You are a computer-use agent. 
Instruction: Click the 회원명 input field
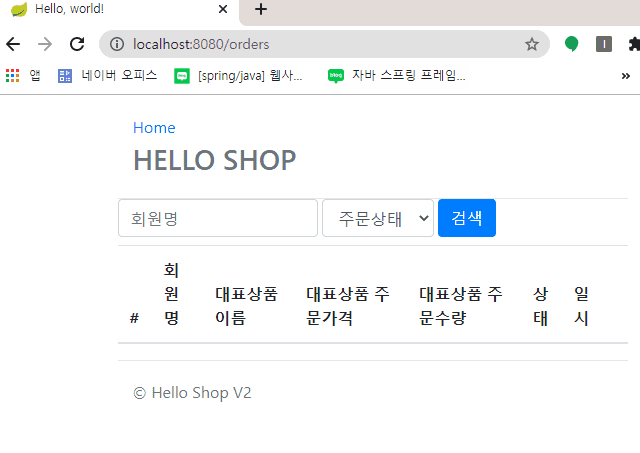(218, 218)
